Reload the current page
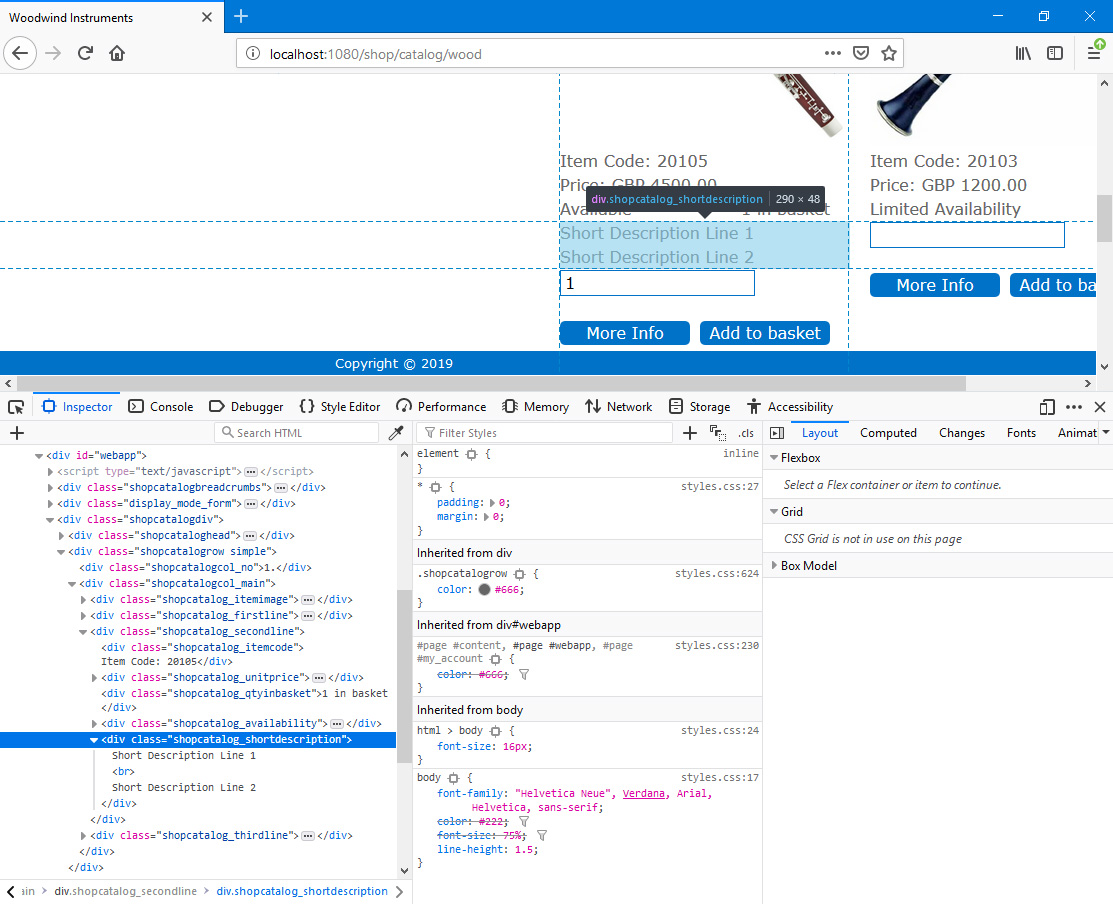The height and width of the screenshot is (904, 1113). click(85, 53)
